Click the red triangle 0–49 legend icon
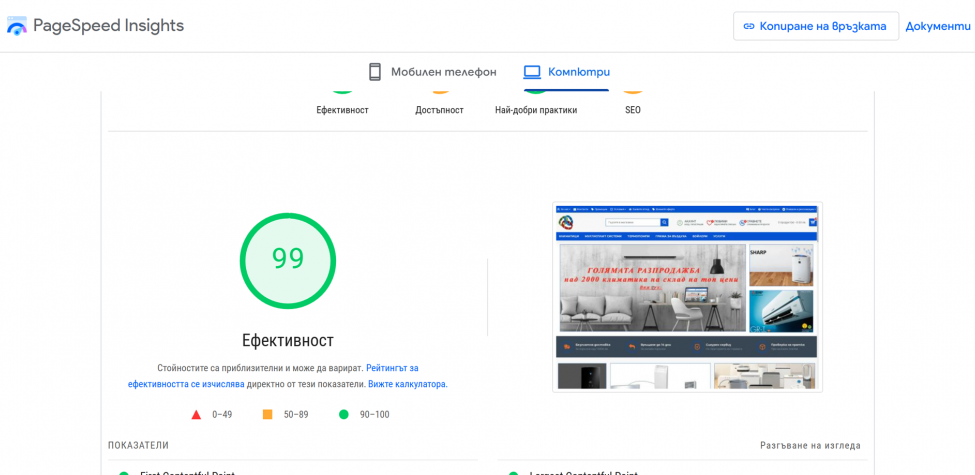This screenshot has width=975, height=475. pos(196,415)
